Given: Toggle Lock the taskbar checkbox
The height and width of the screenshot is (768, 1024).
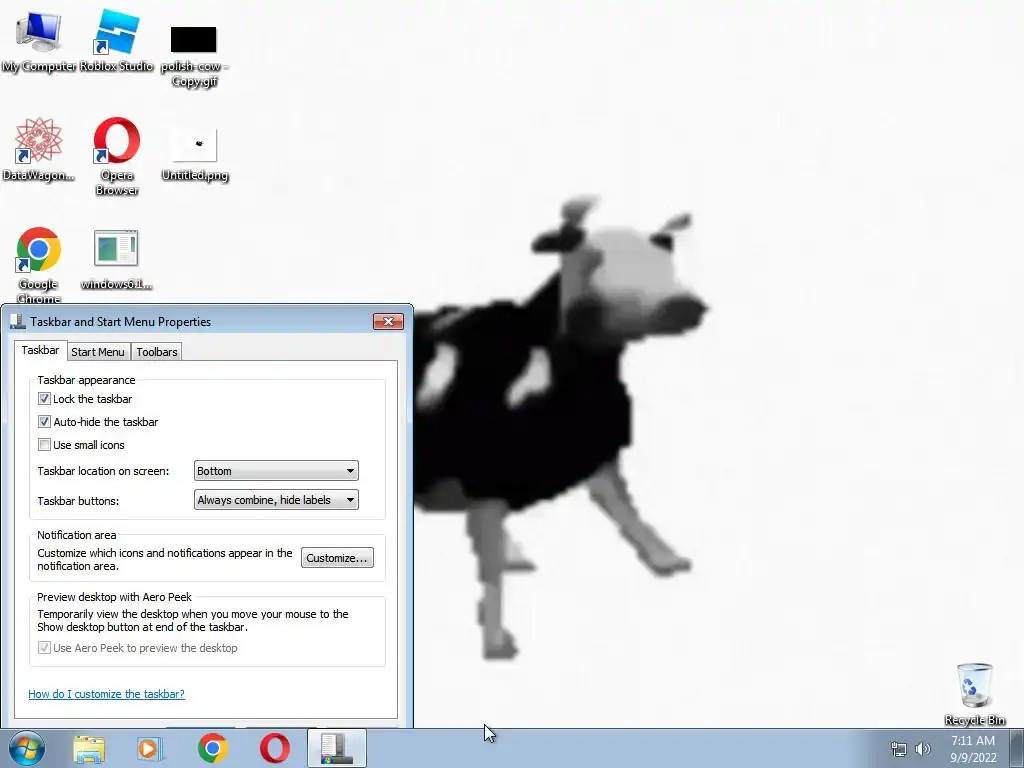Looking at the screenshot, I should click(x=44, y=398).
